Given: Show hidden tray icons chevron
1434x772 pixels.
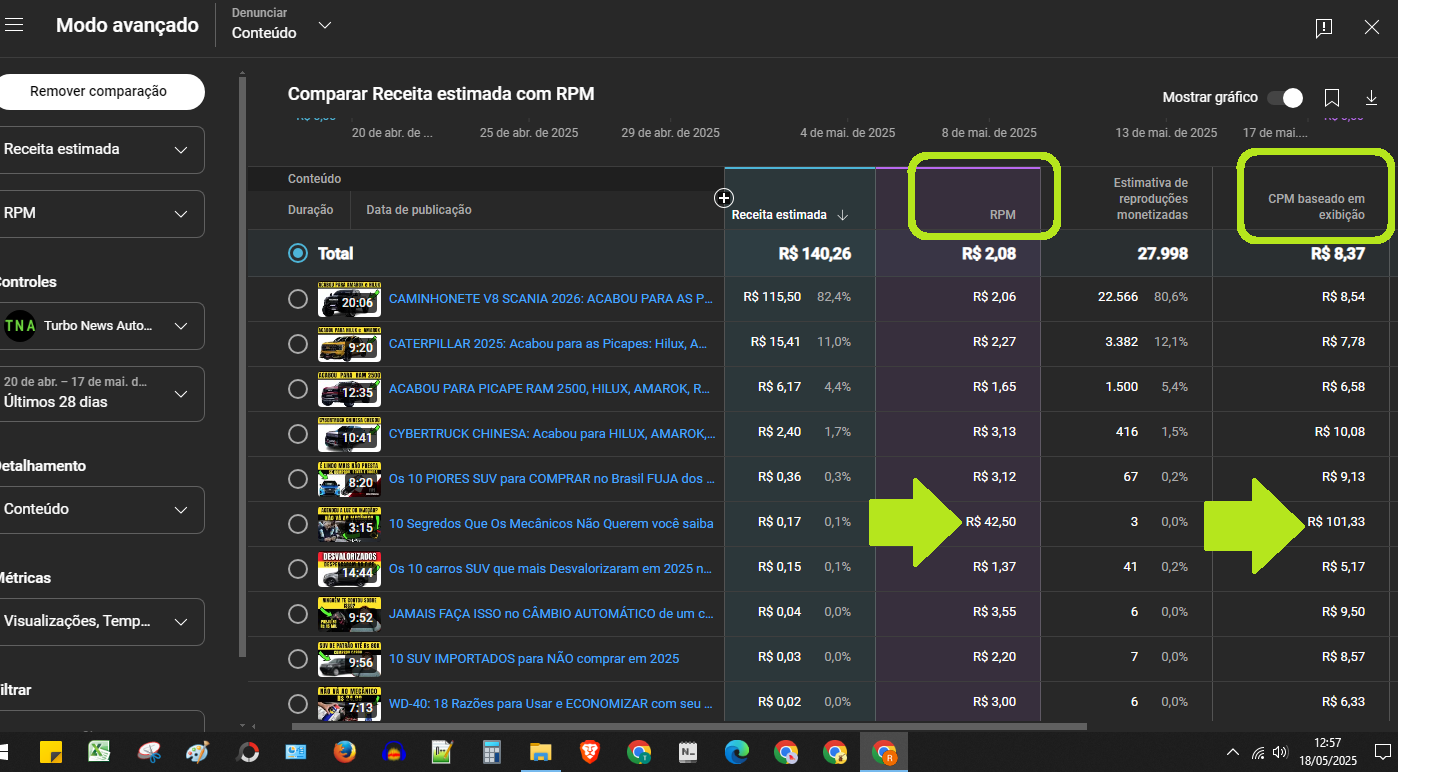Looking at the screenshot, I should tap(1233, 752).
